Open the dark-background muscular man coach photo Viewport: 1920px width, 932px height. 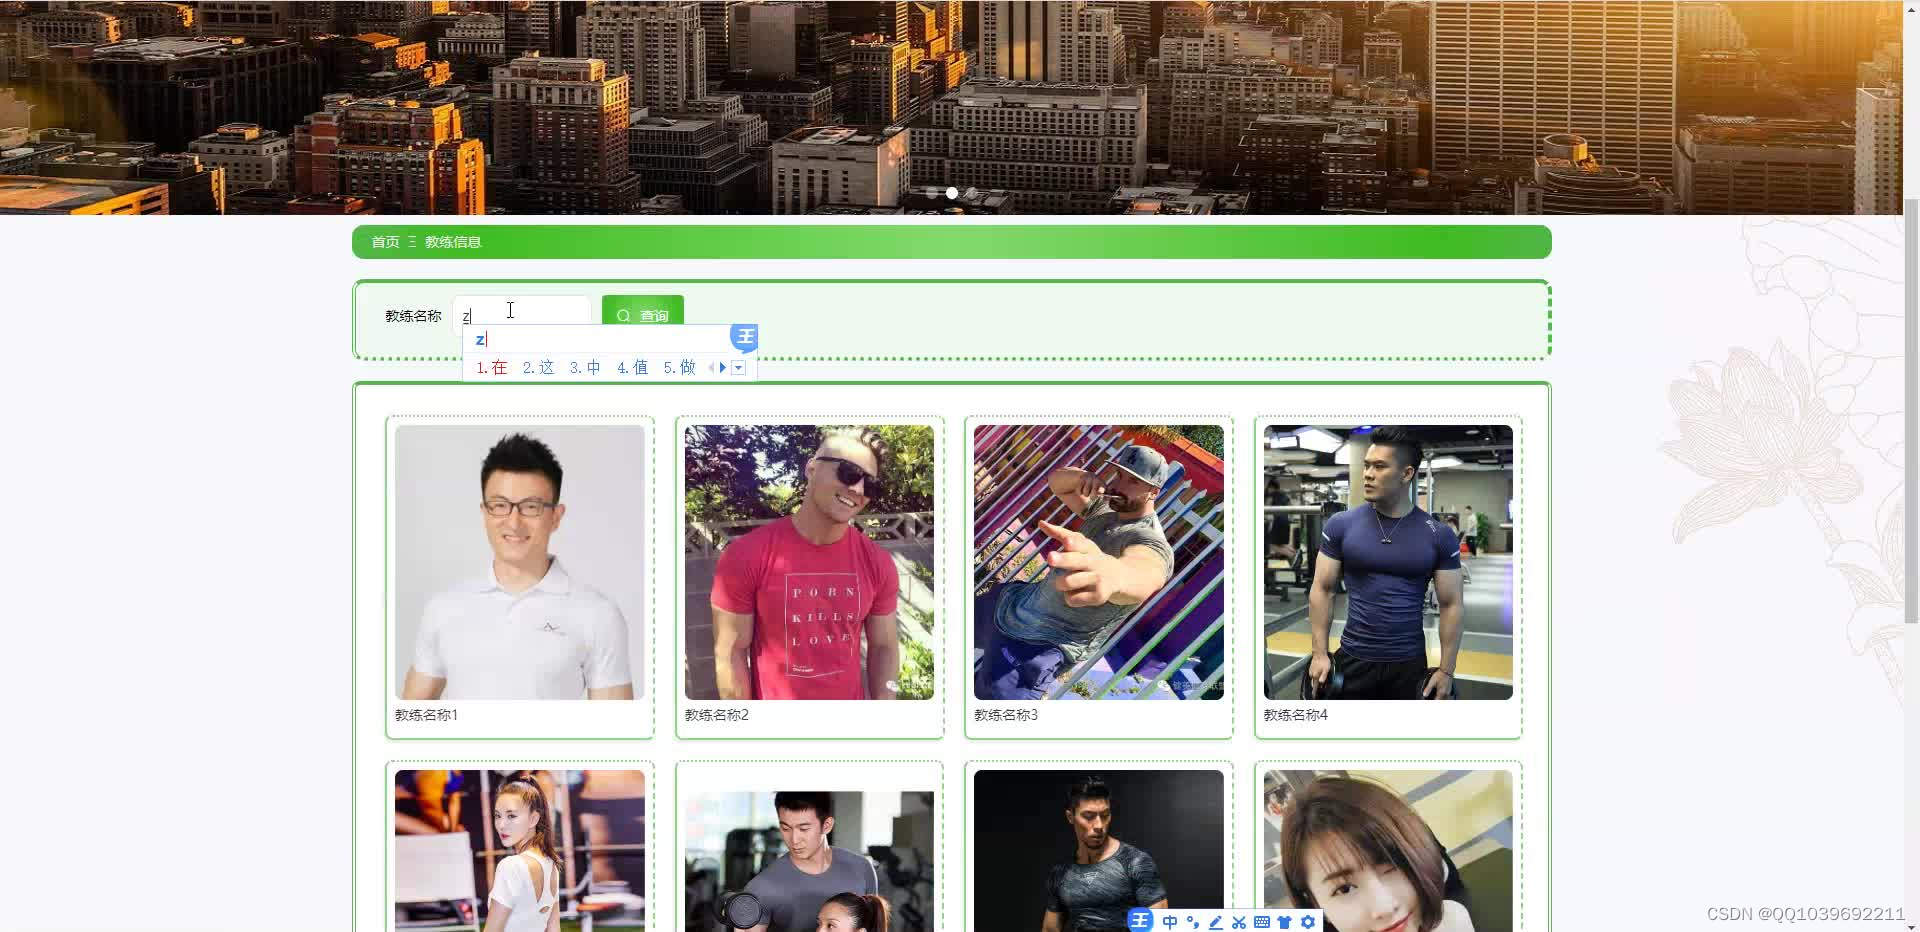[1099, 851]
